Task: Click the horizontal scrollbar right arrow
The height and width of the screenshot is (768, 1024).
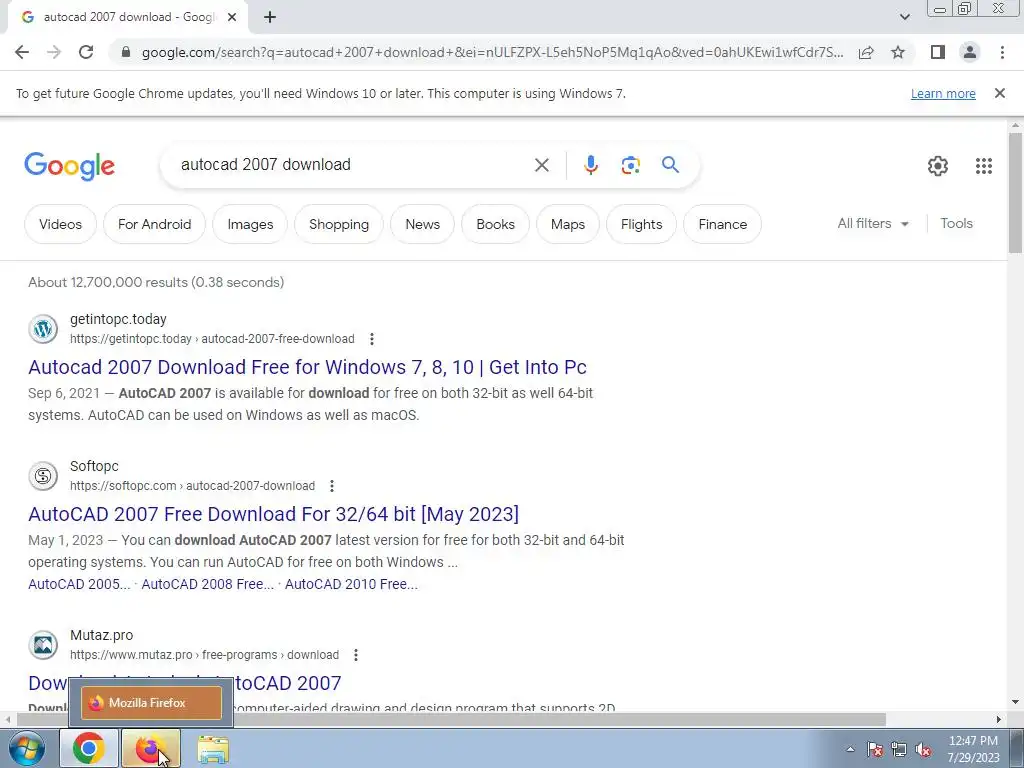Action: pyautogui.click(x=999, y=720)
